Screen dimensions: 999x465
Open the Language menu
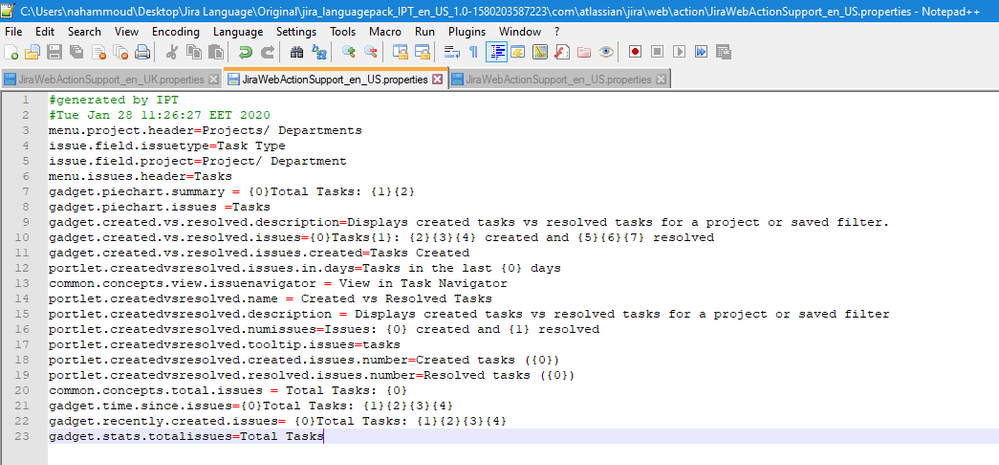pos(238,31)
